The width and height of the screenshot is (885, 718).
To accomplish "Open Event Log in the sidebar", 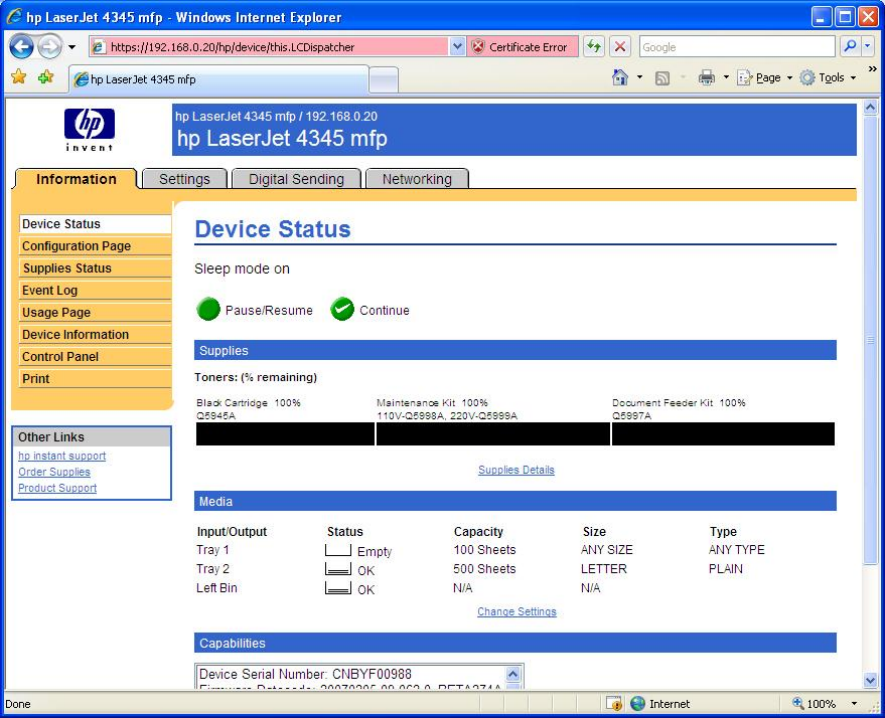I will (95, 290).
